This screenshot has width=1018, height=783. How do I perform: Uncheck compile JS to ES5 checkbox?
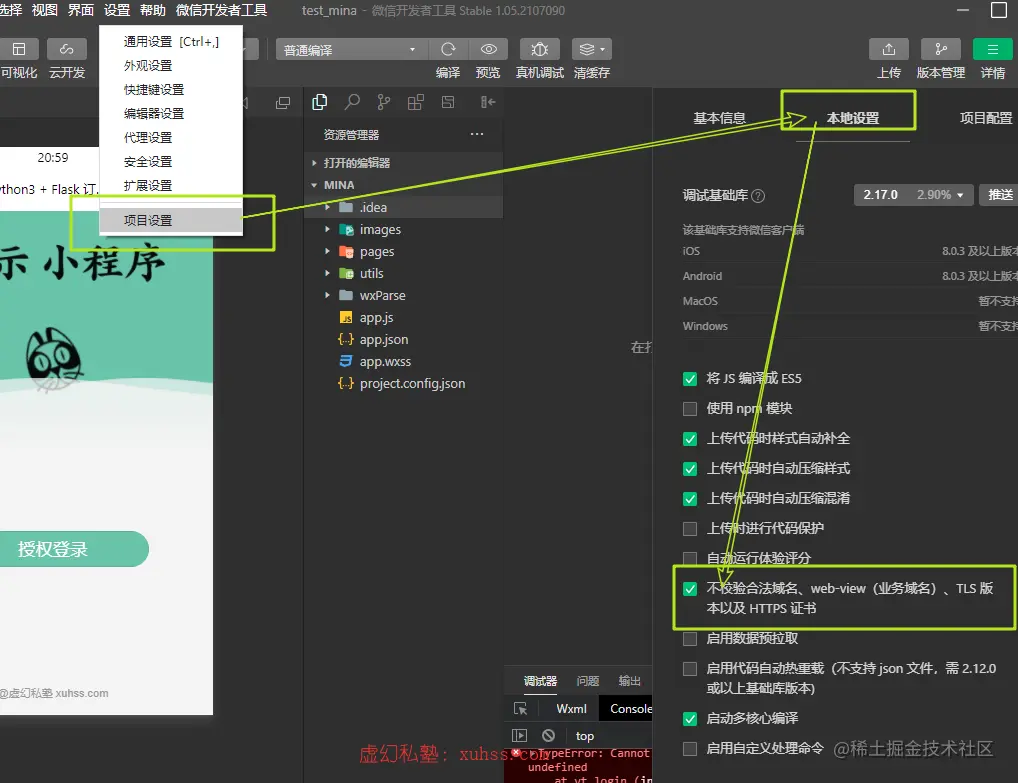[690, 379]
